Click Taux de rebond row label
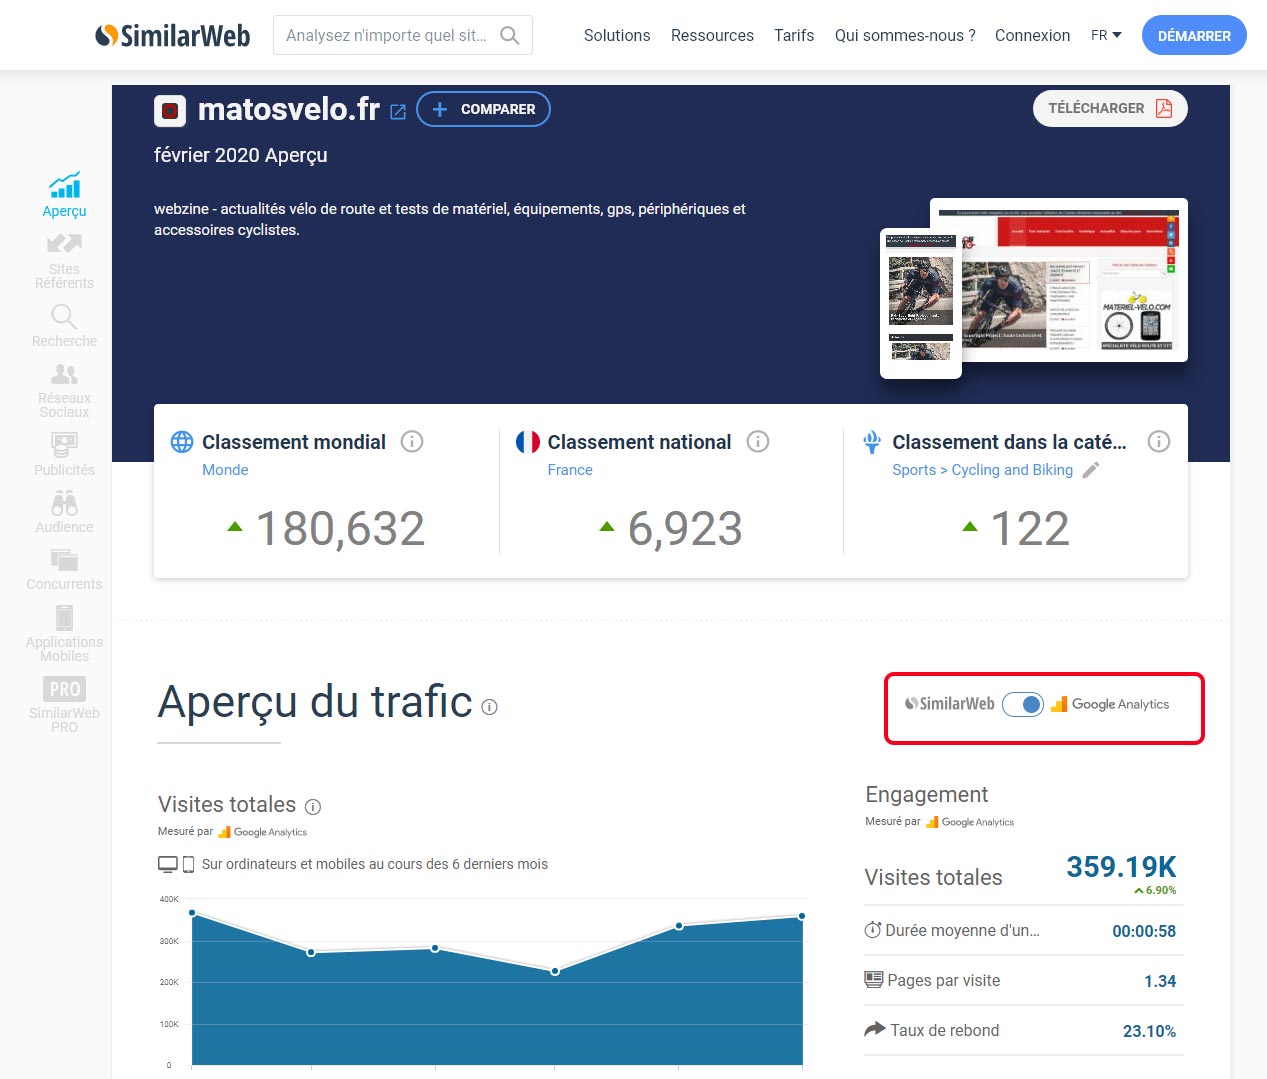Viewport: 1267px width, 1079px height. click(944, 1030)
